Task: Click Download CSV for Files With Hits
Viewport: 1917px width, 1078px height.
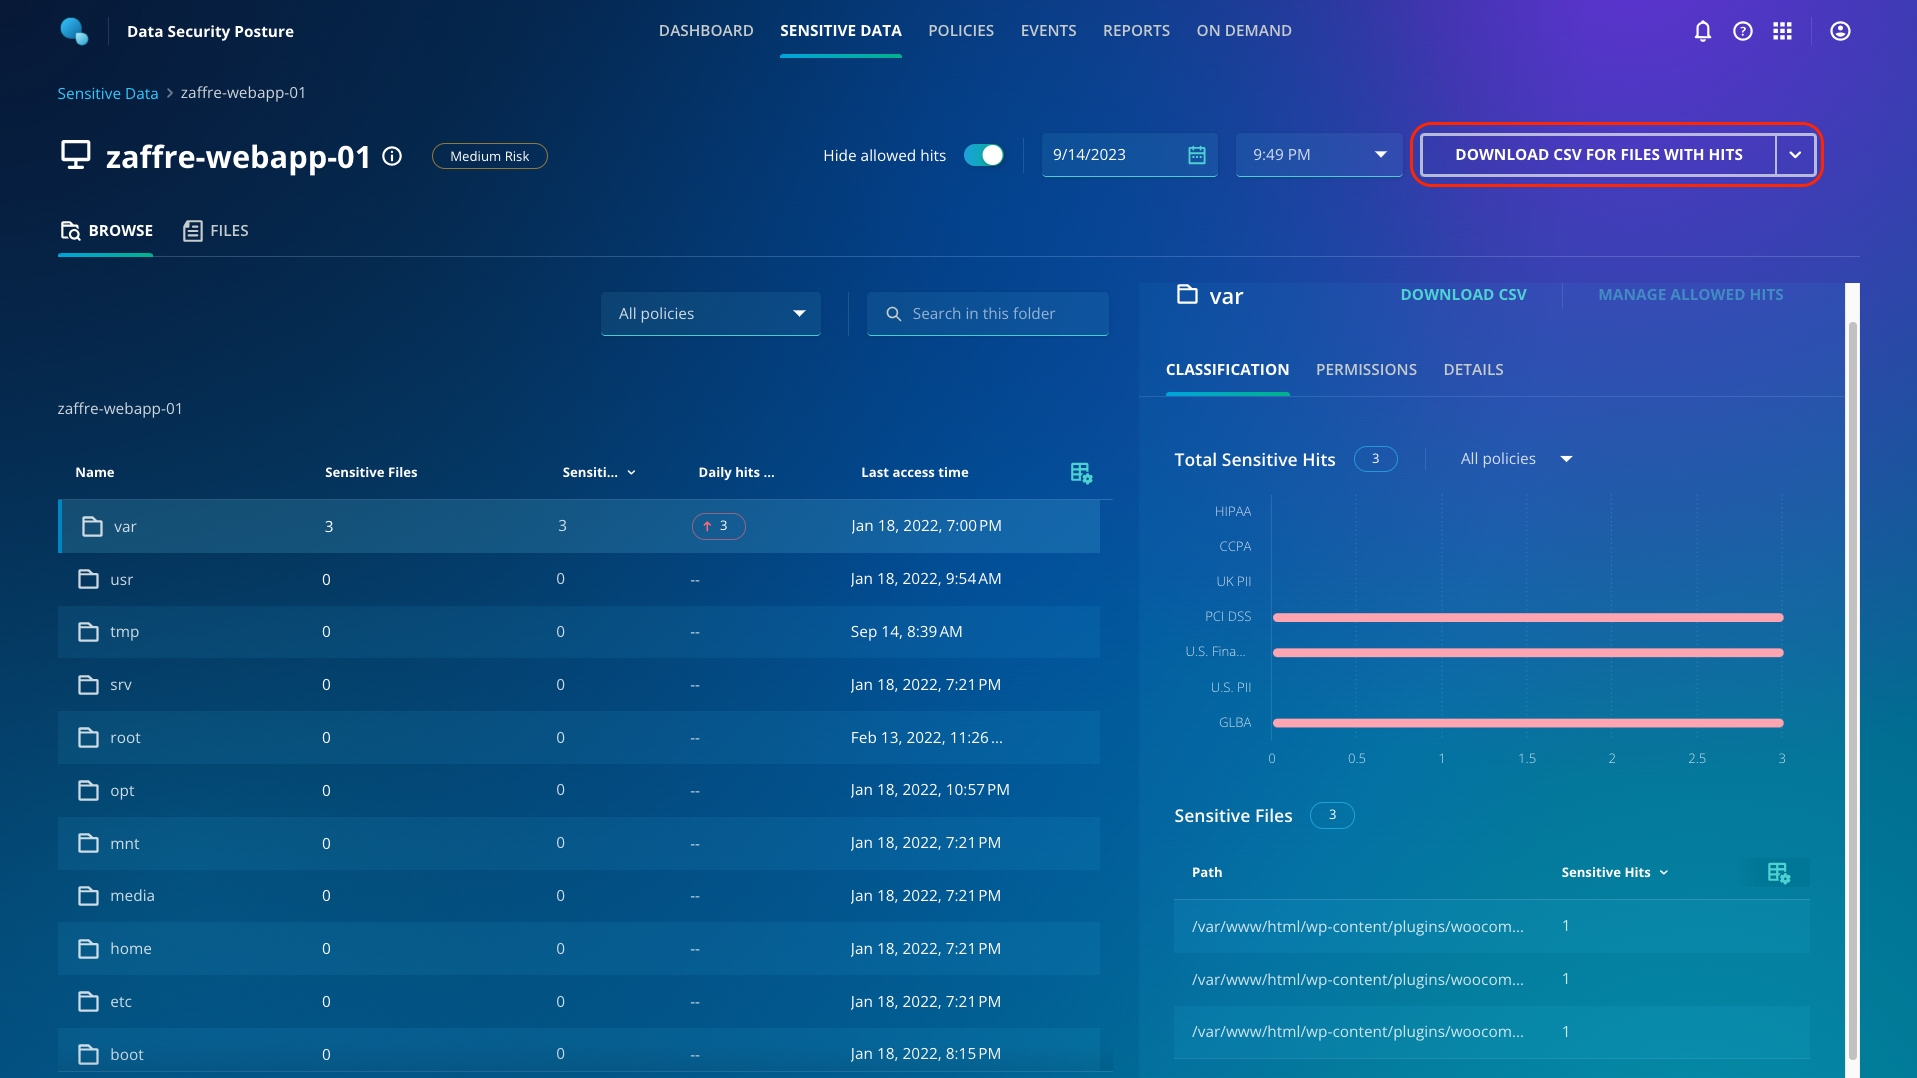Action: coord(1597,155)
